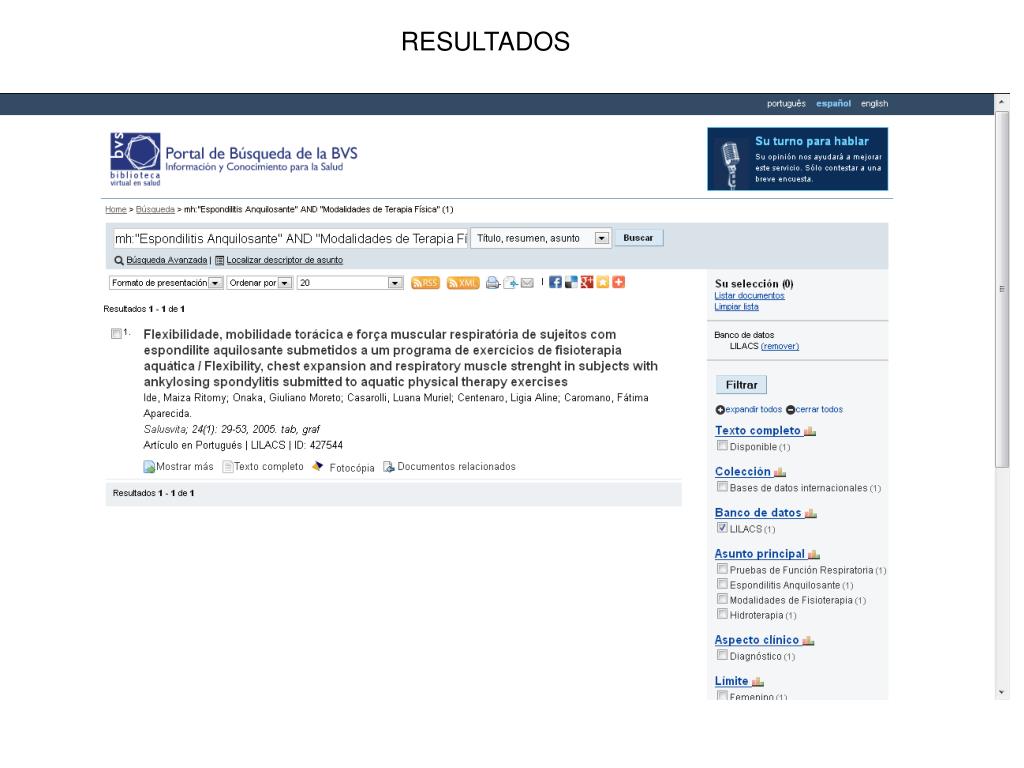1024x768 pixels.
Task: Go to Home breadcrumb link
Action: click(116, 210)
